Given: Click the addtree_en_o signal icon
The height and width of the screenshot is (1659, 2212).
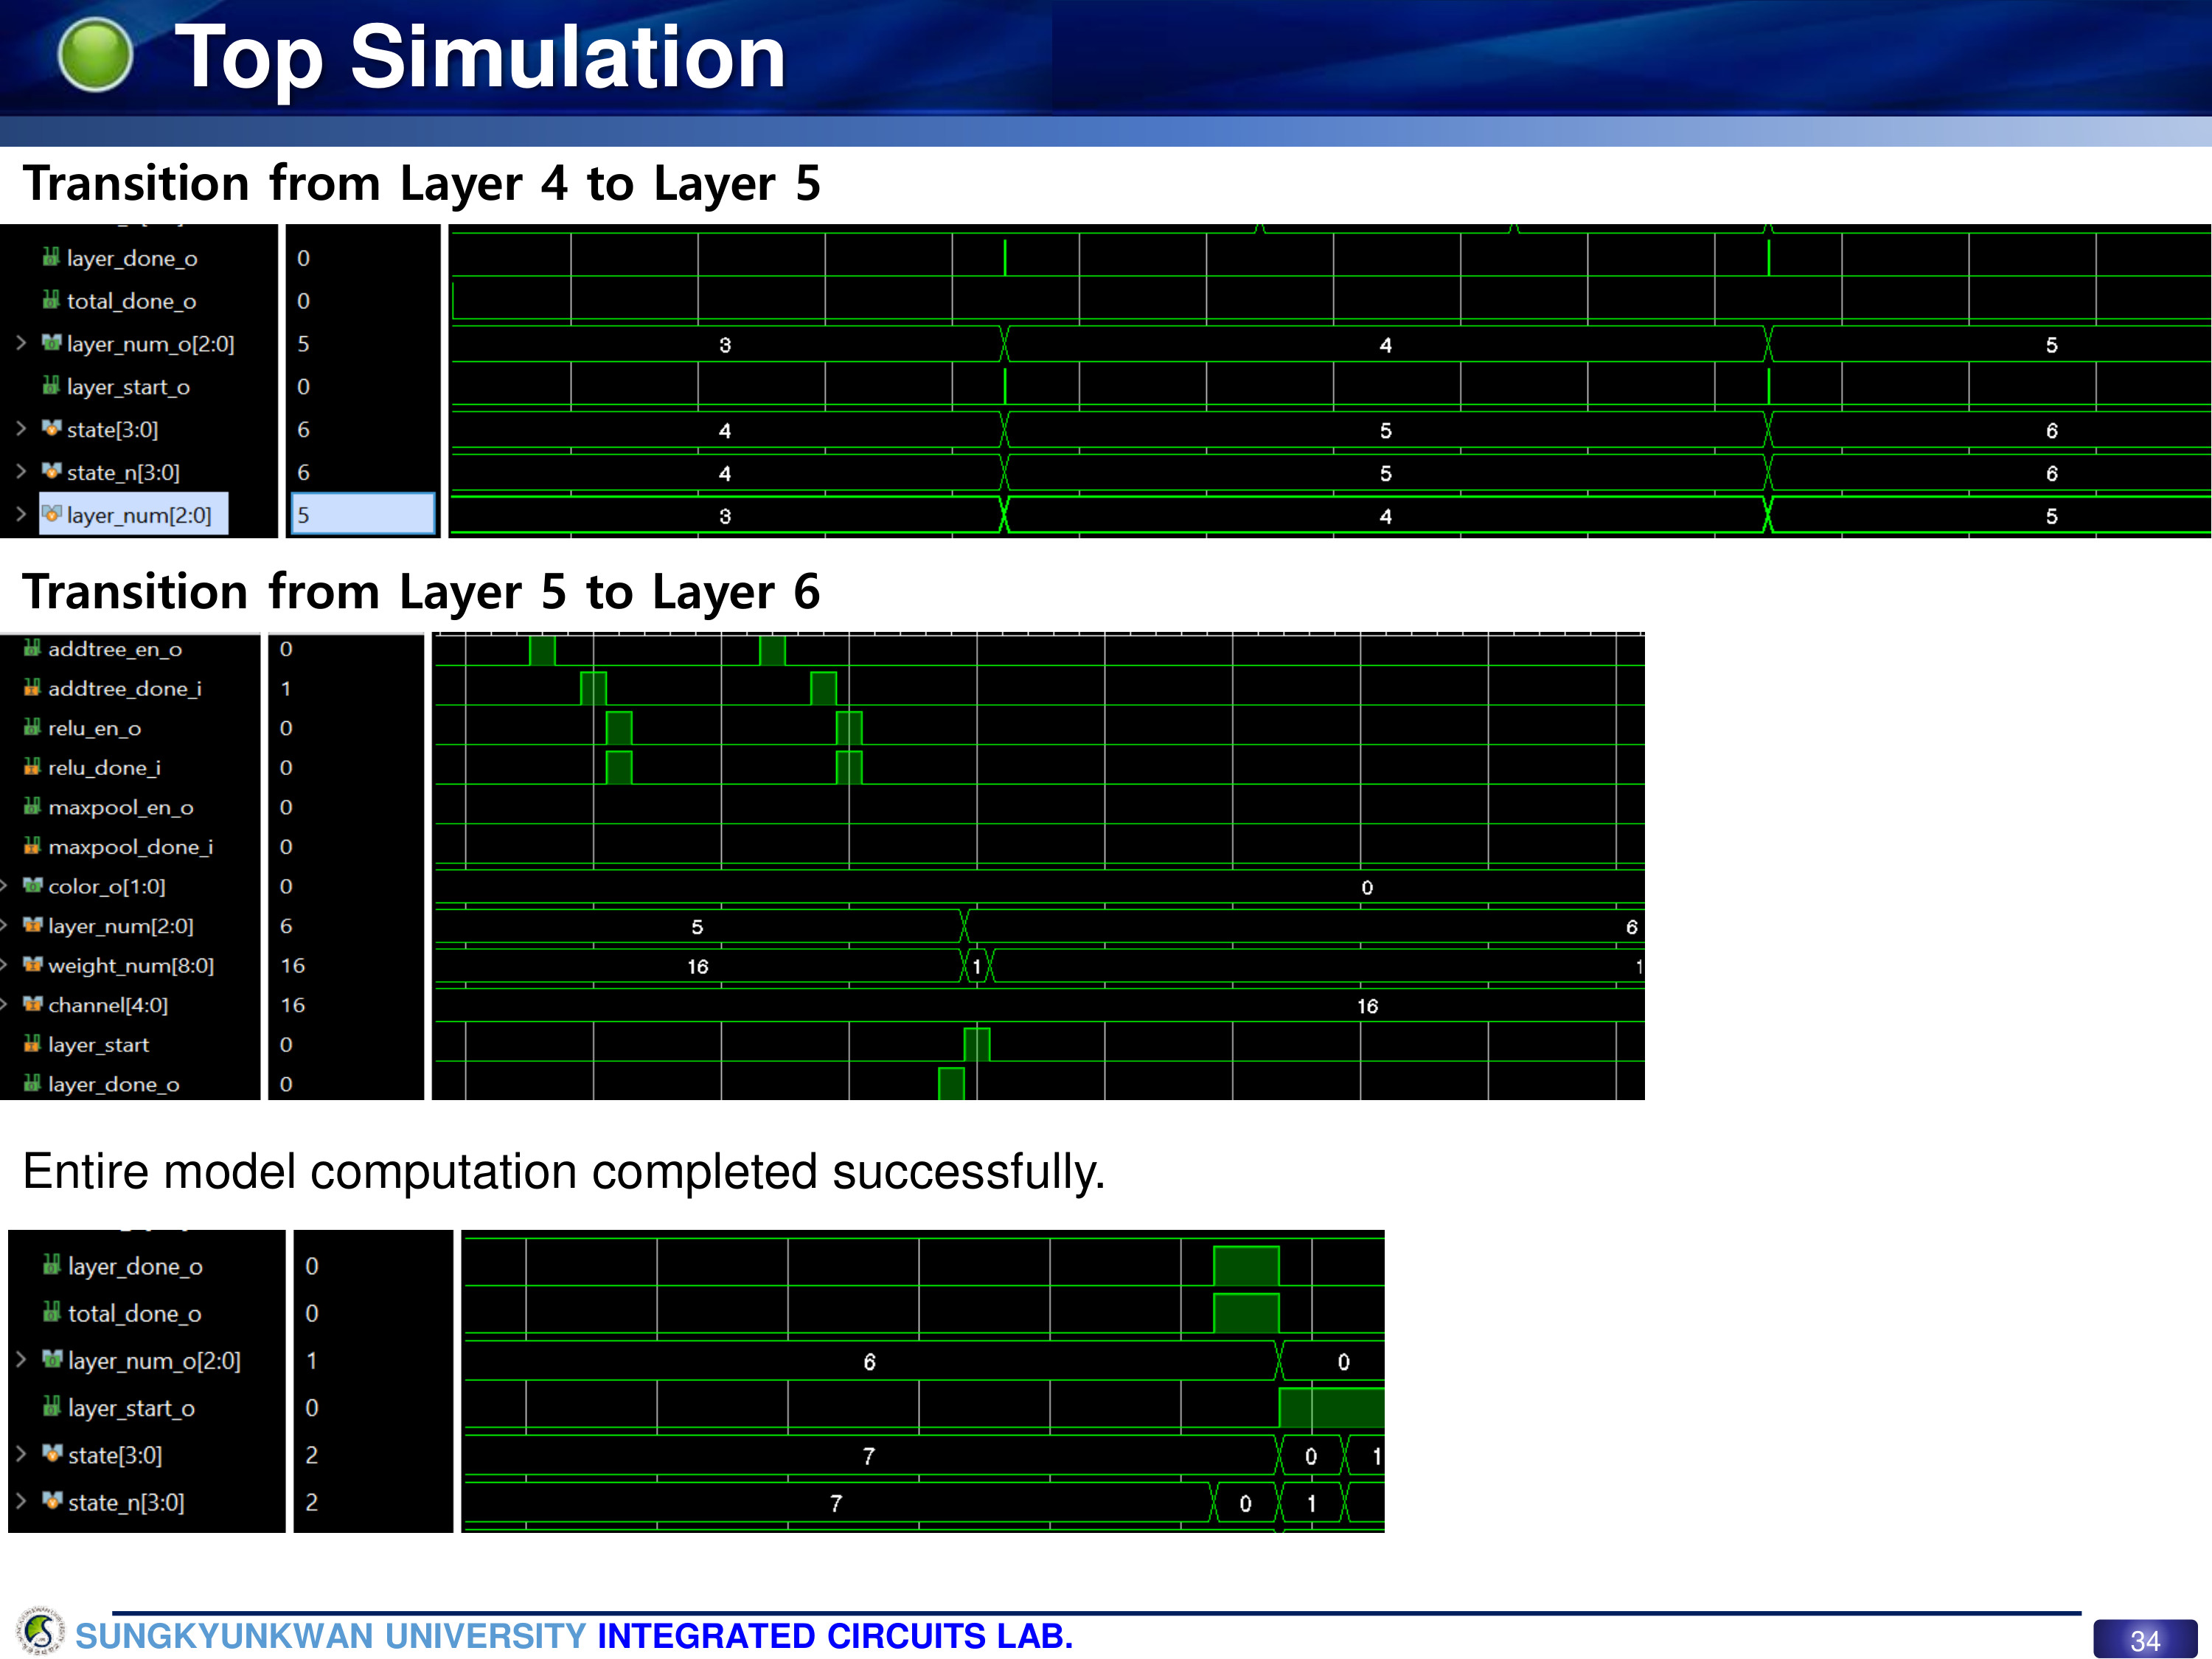Looking at the screenshot, I should [32, 648].
